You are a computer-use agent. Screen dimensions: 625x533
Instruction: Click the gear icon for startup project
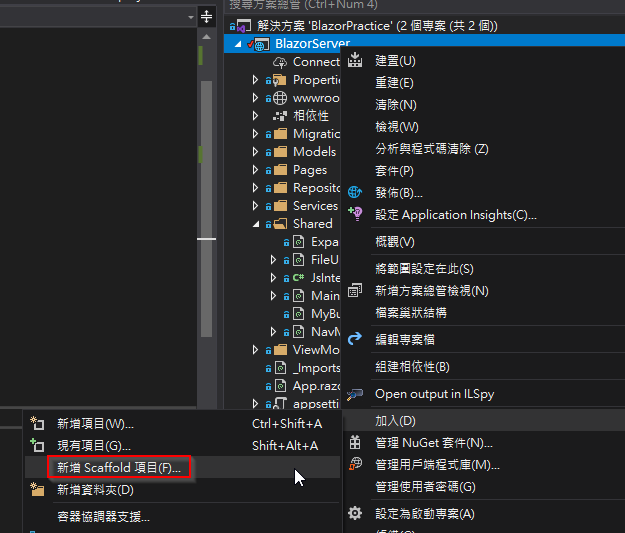coord(355,513)
